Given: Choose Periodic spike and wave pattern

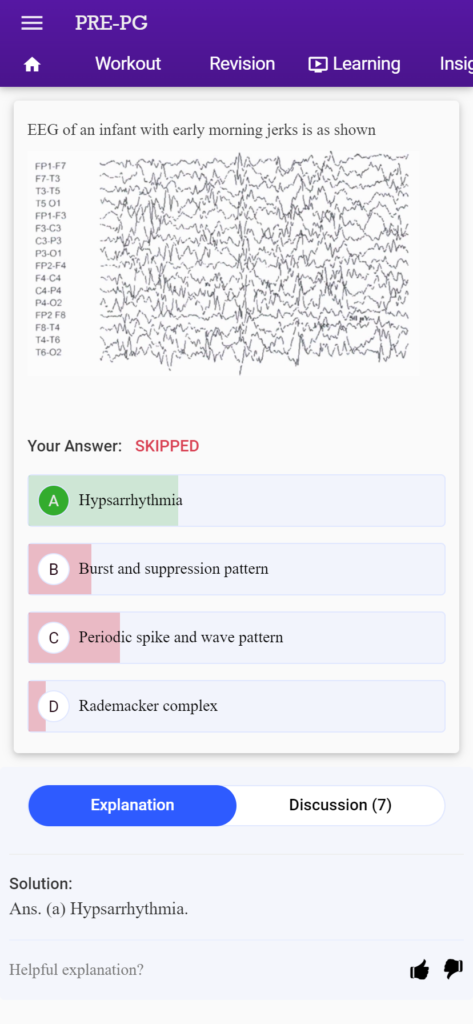Looking at the screenshot, I should tap(236, 638).
